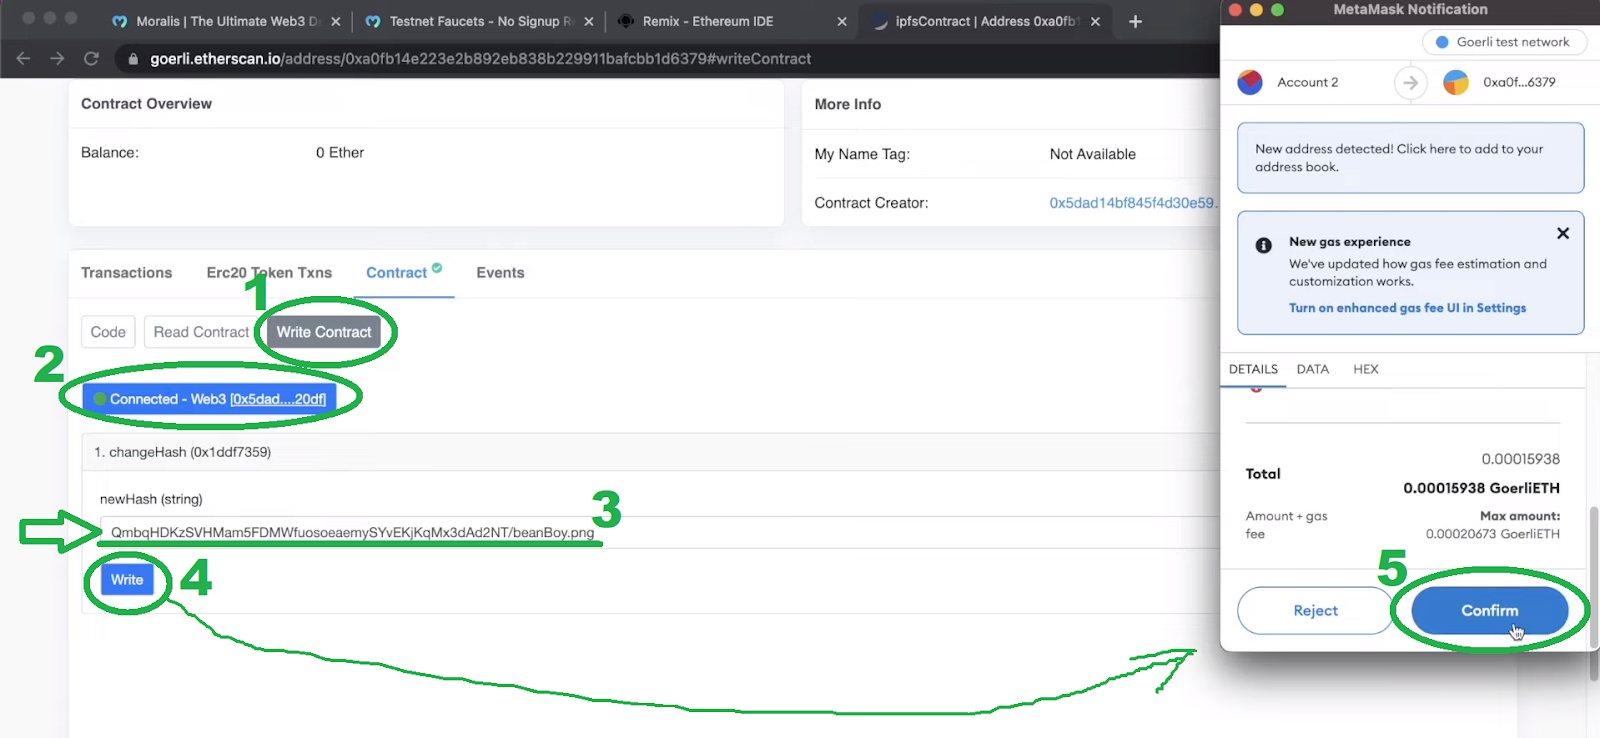This screenshot has height=738, width=1600.
Task: Reload the Etherscan page
Action: click(x=91, y=59)
